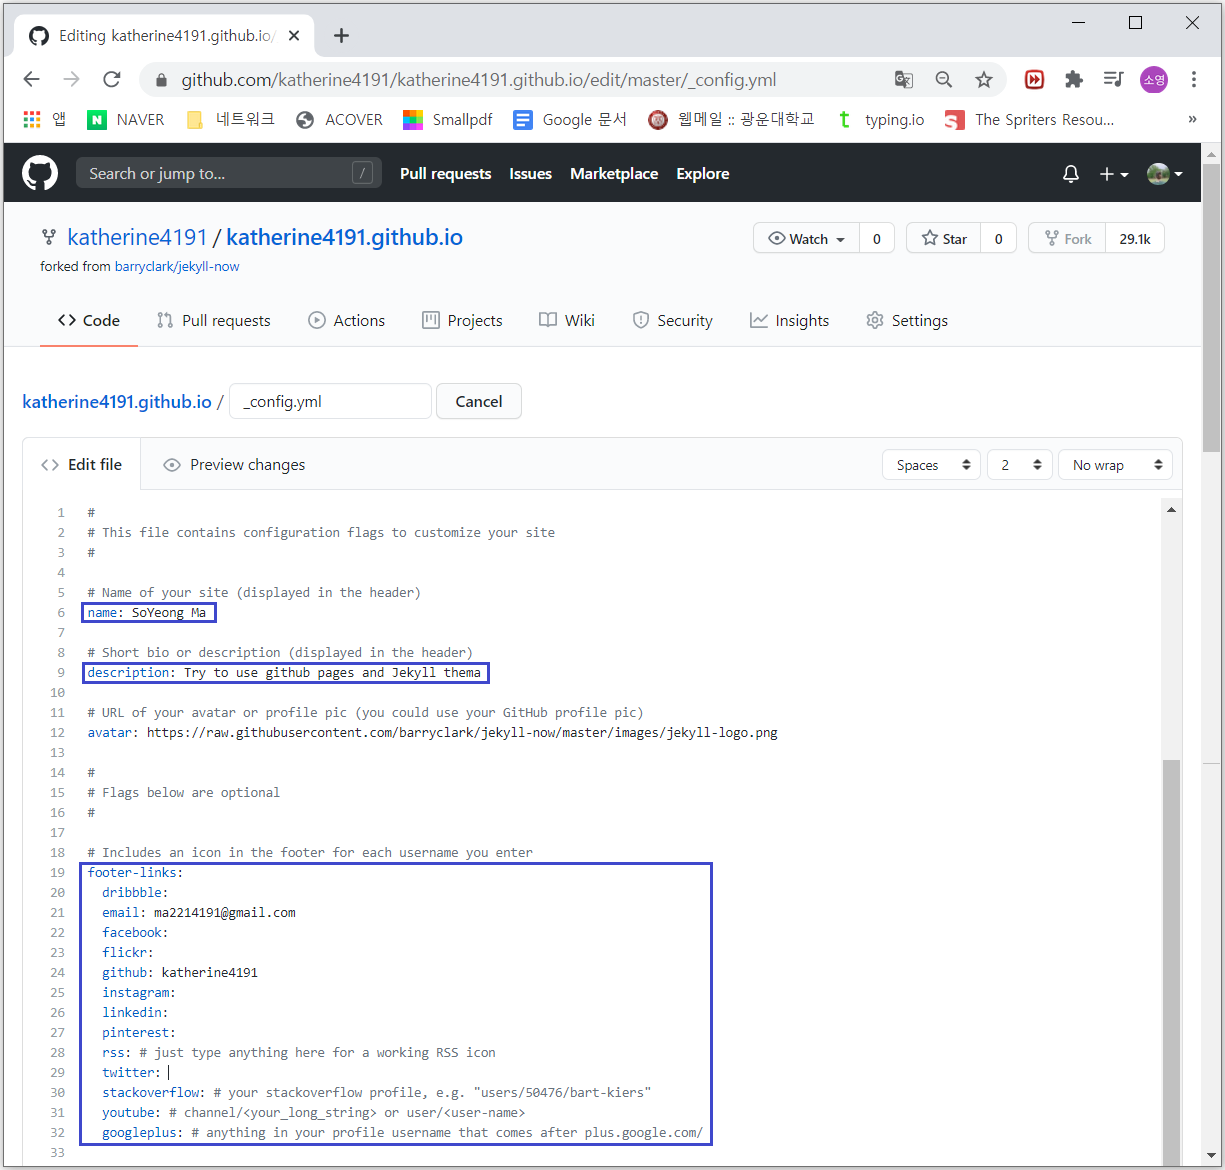This screenshot has width=1225, height=1170.
Task: Cancel editing the file
Action: (x=479, y=401)
